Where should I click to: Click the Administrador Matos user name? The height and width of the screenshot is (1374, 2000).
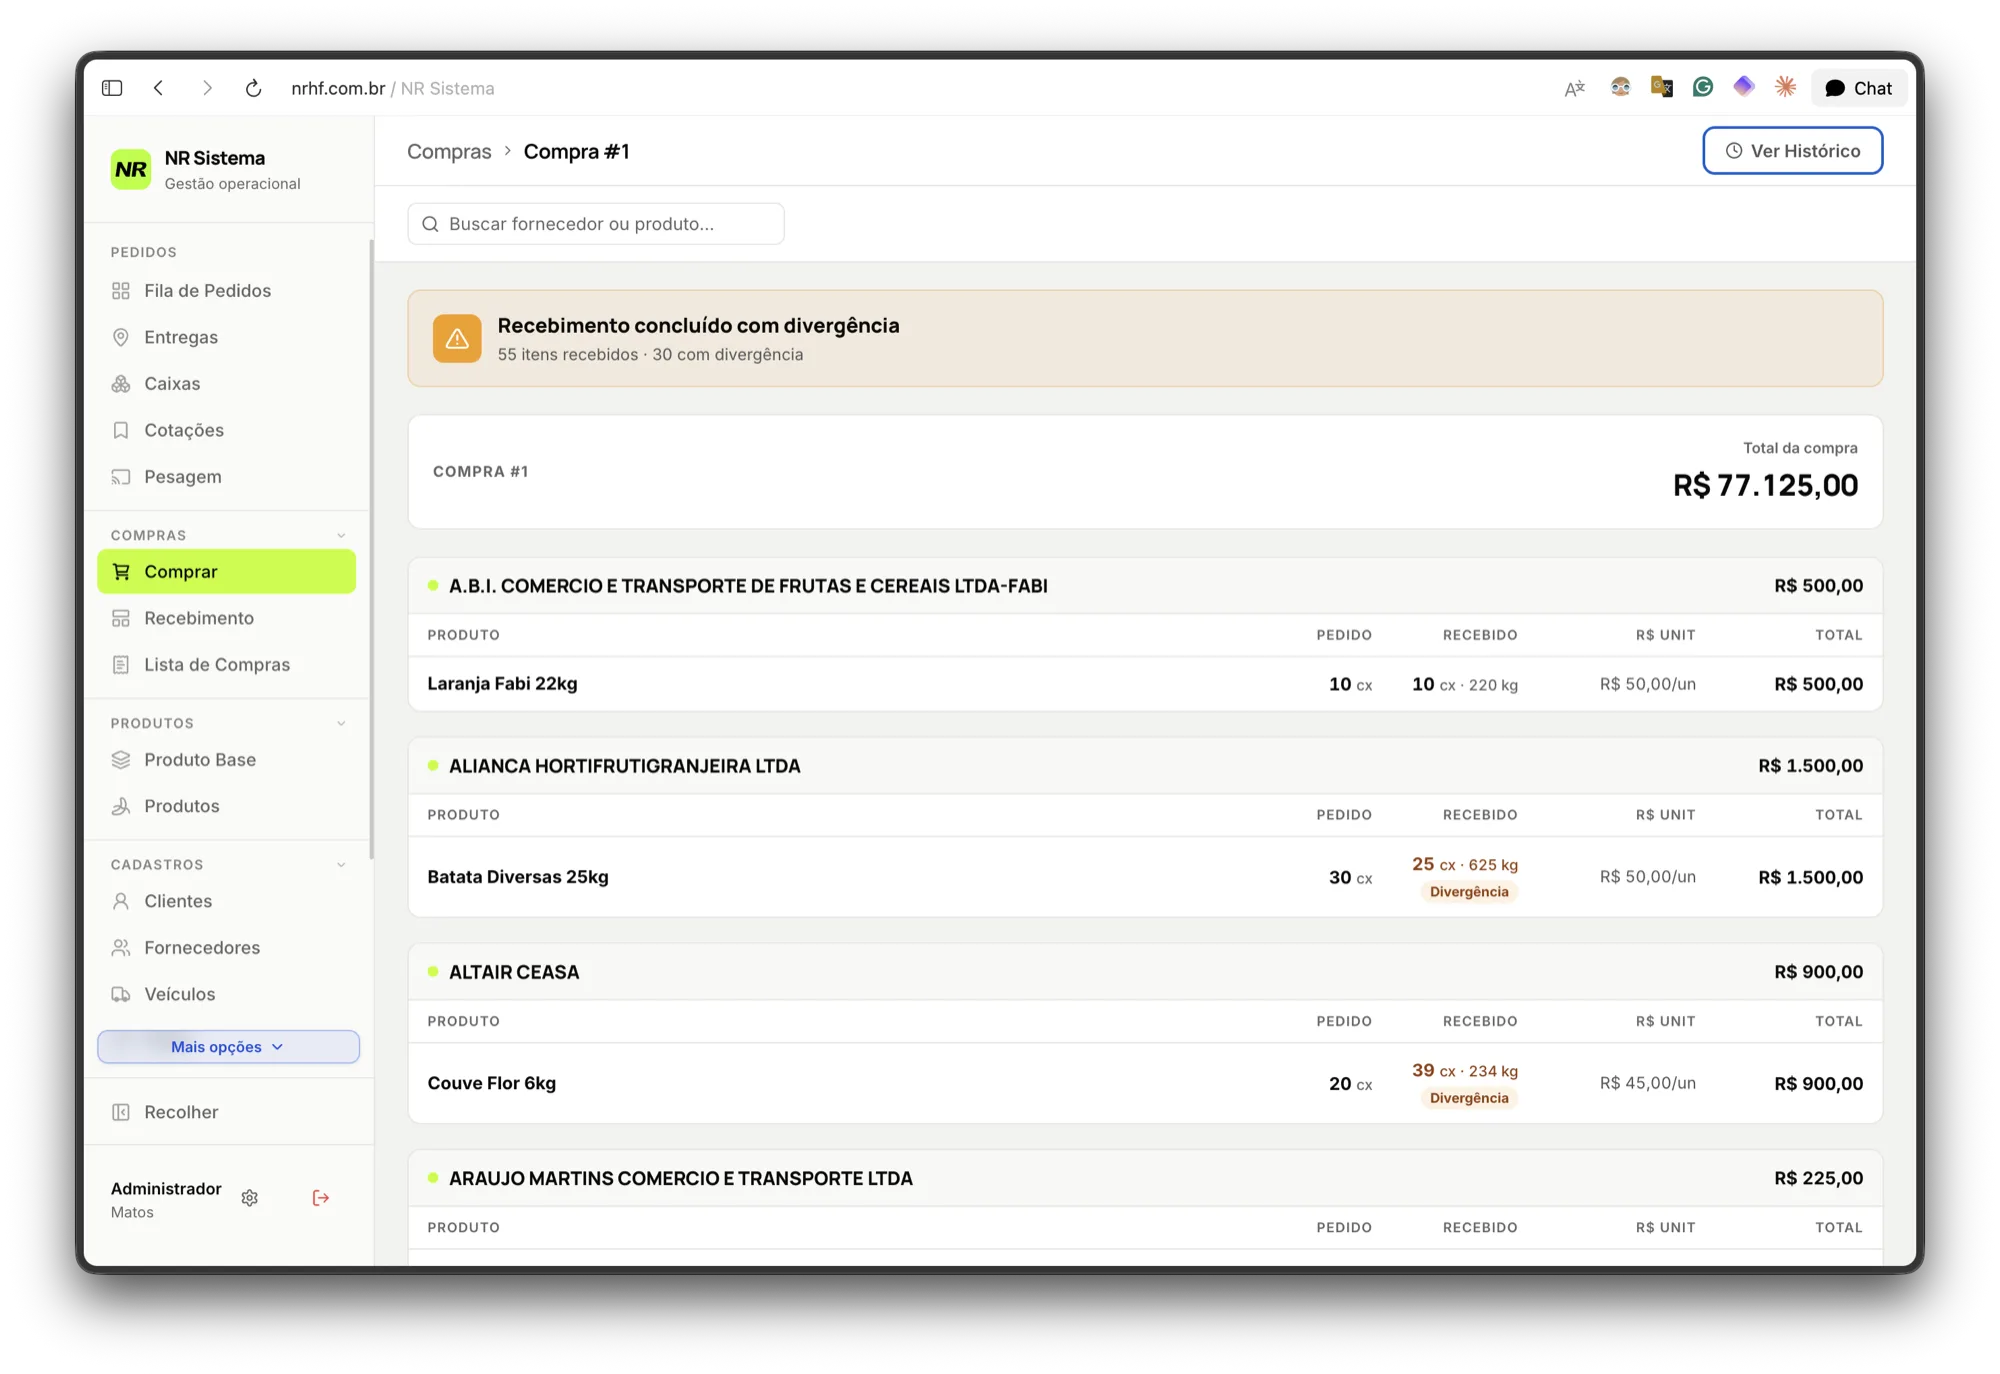pyautogui.click(x=166, y=1199)
